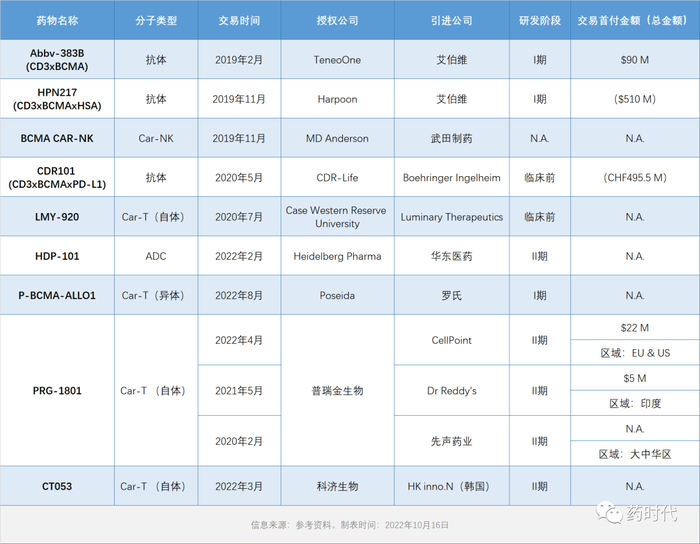Click the 普瑞金生物 licensor cell
700x544 pixels.
[x=338, y=390]
